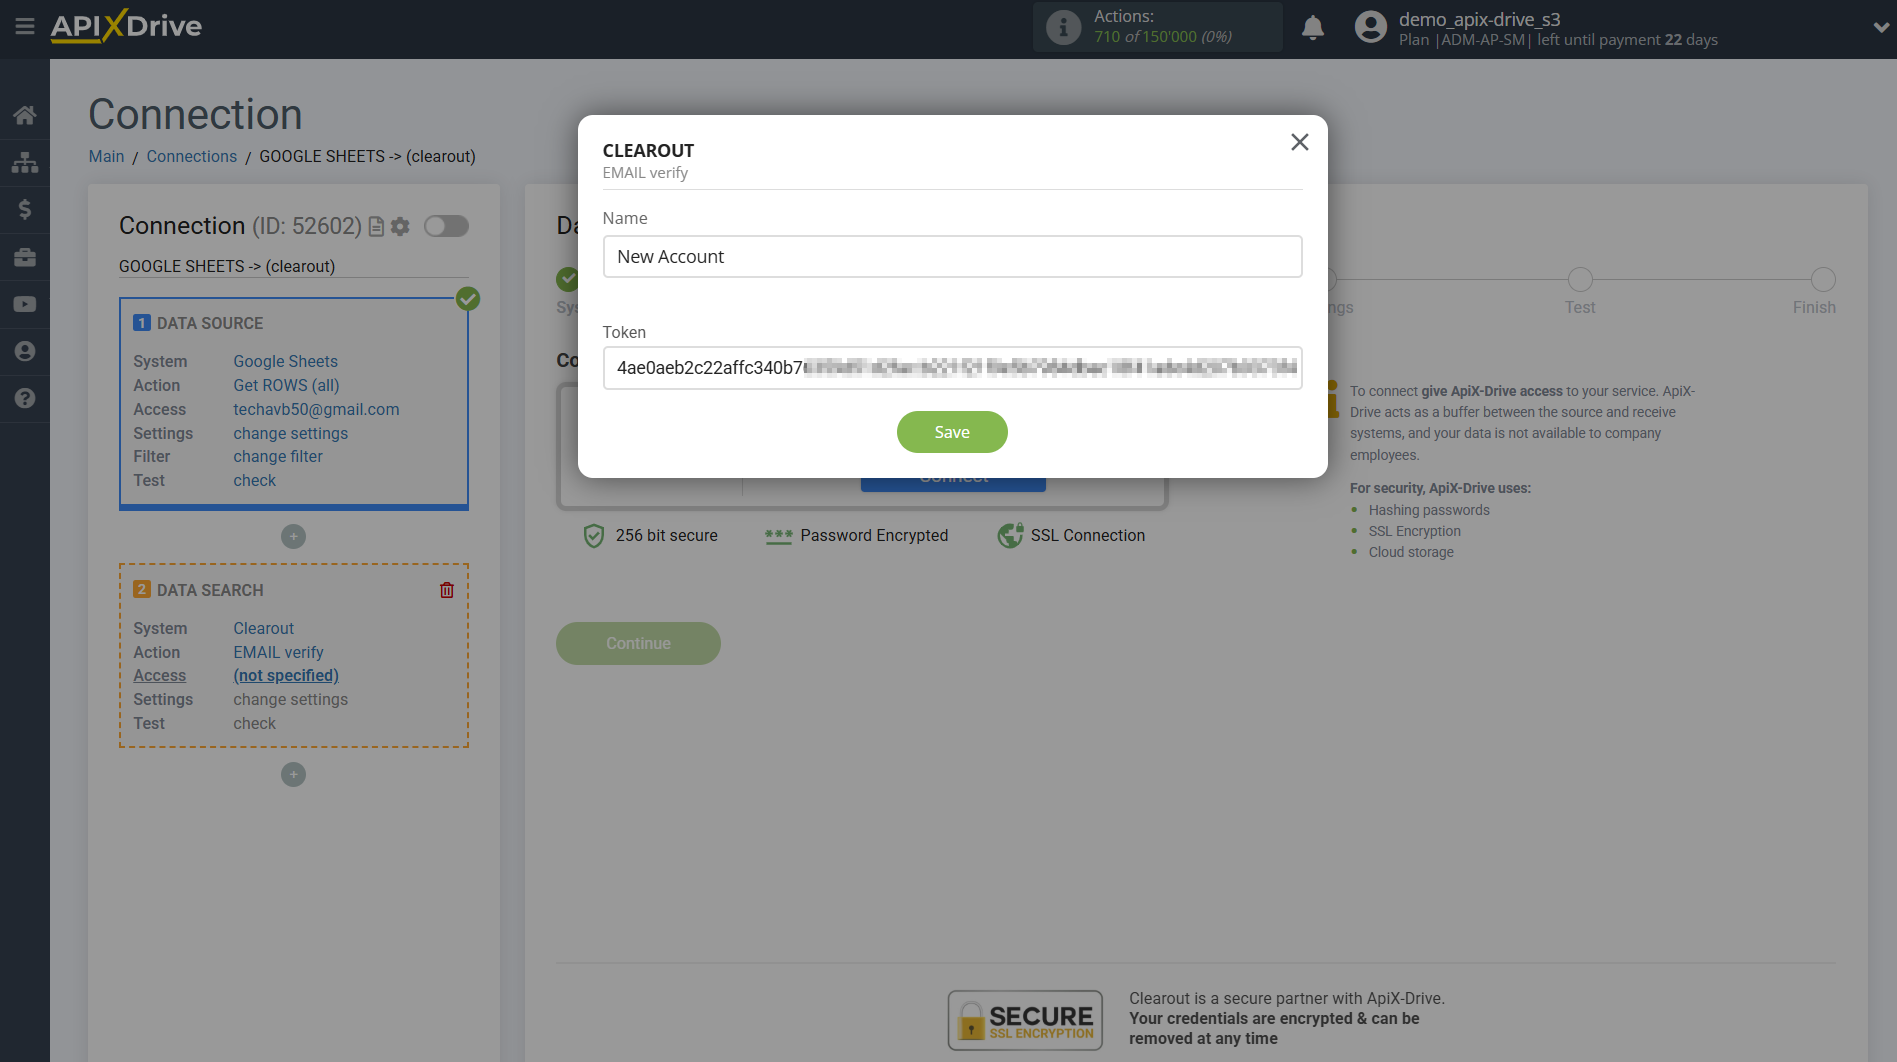This screenshot has width=1897, height=1062.
Task: Open the notifications bell
Action: click(1313, 28)
